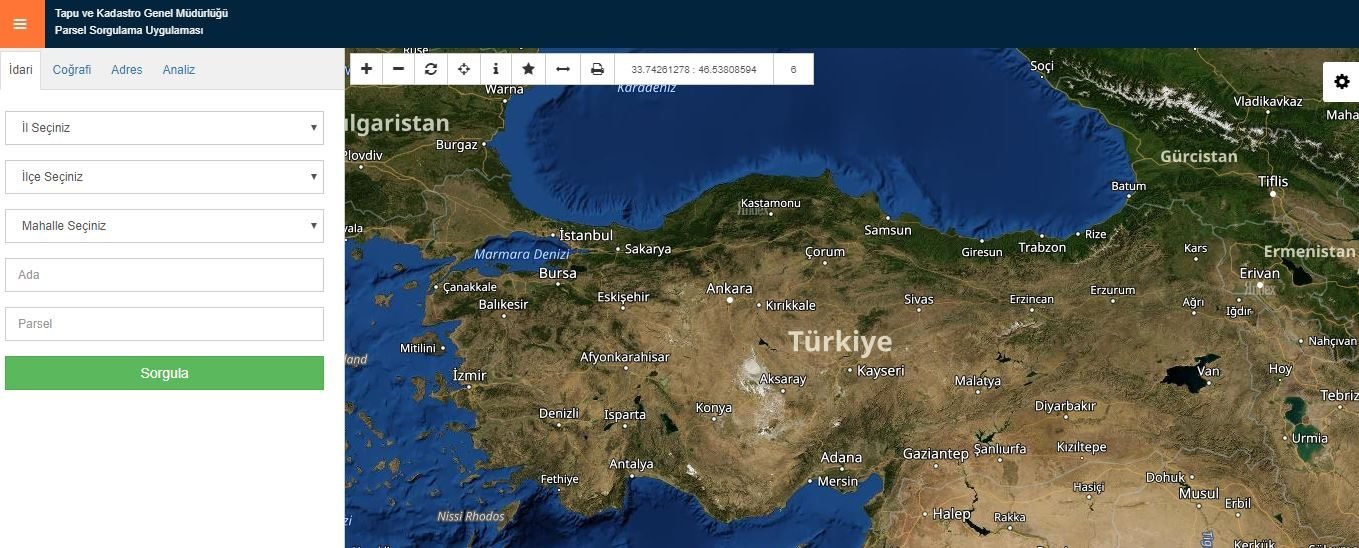Click the Sivas label on map
Viewport: 1359px width, 548px height.
tap(918, 299)
